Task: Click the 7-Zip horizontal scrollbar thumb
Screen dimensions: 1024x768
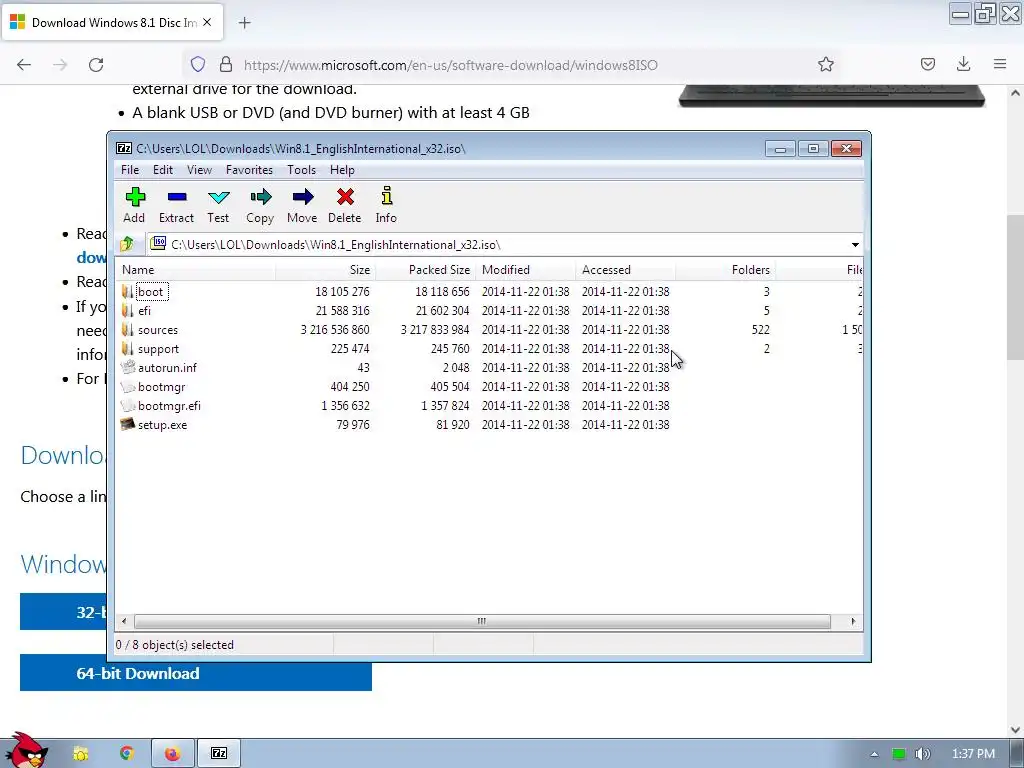Action: (482, 621)
